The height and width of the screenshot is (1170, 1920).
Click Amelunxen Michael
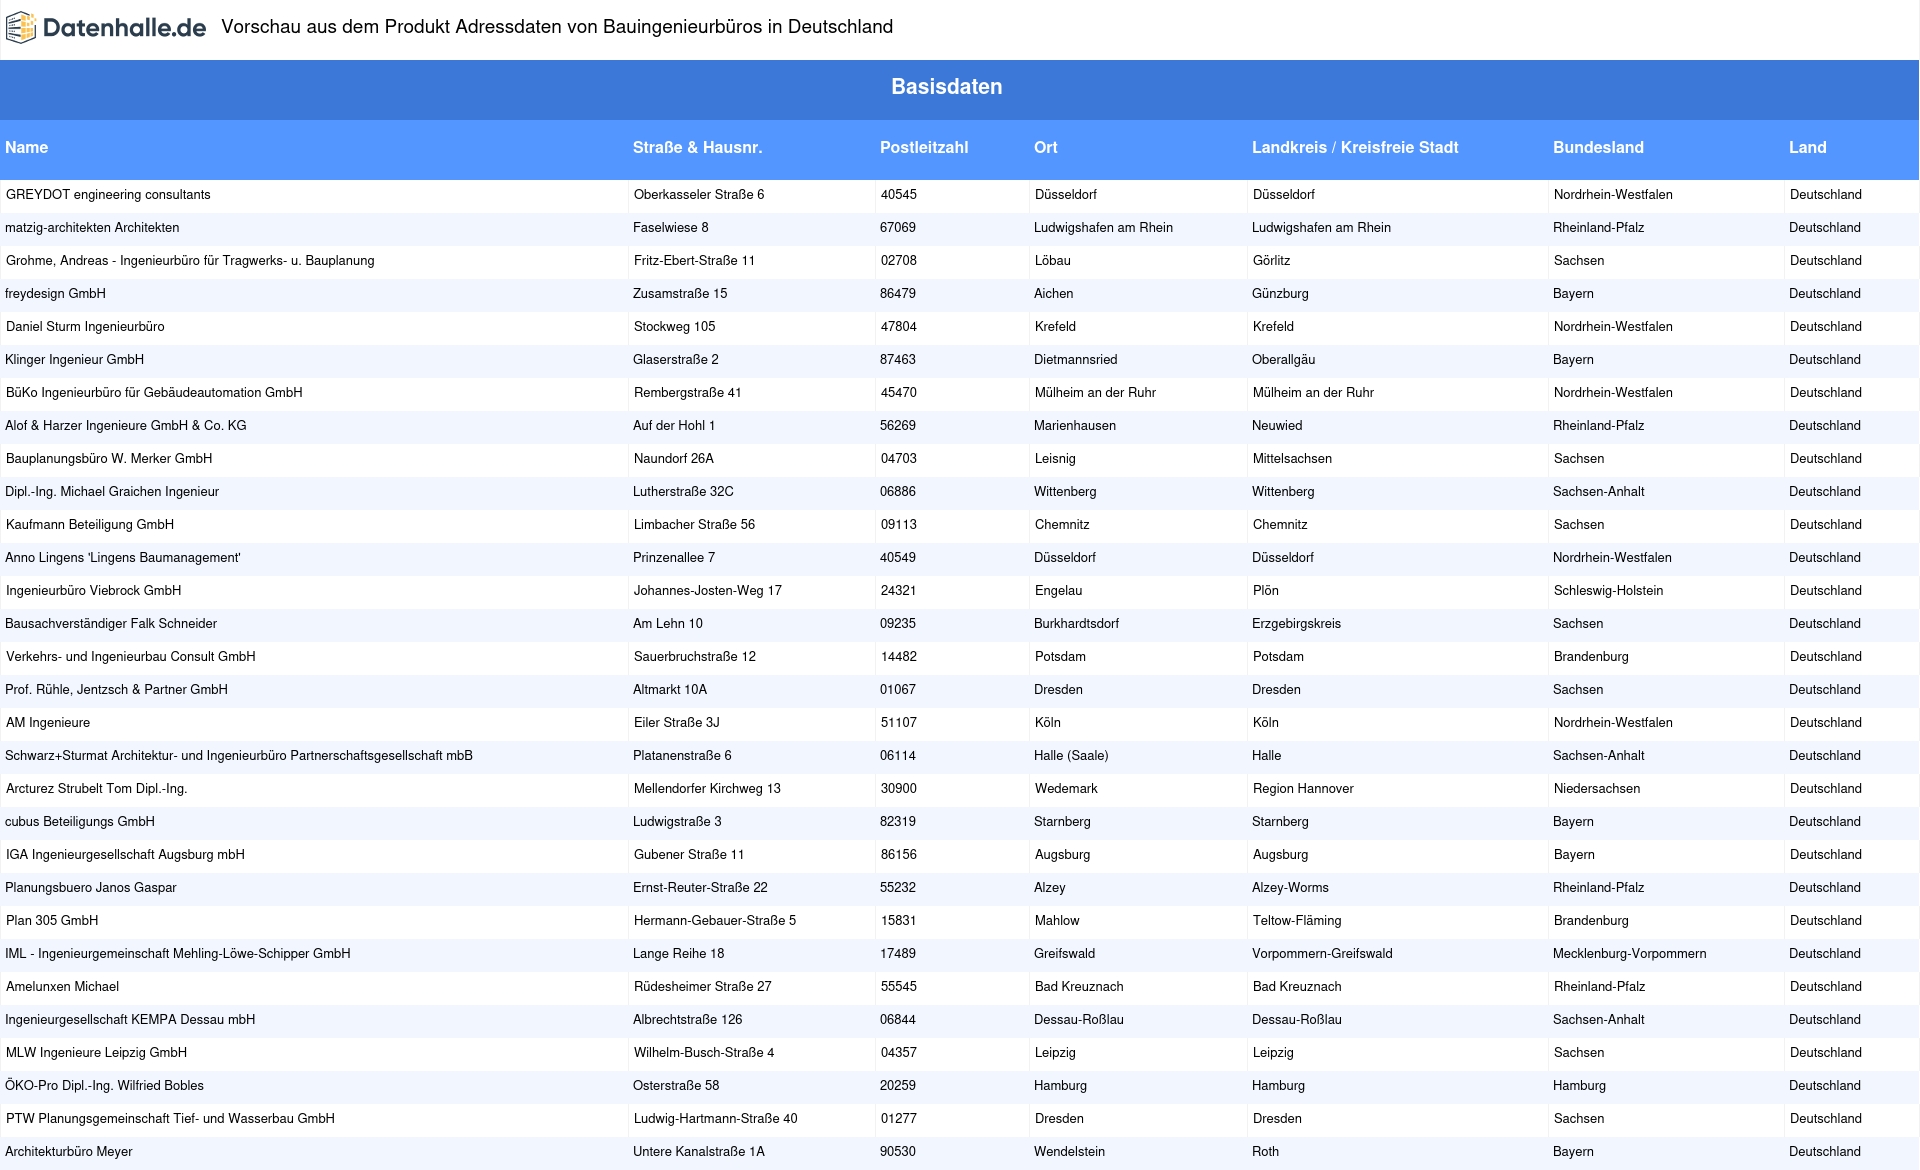[62, 987]
